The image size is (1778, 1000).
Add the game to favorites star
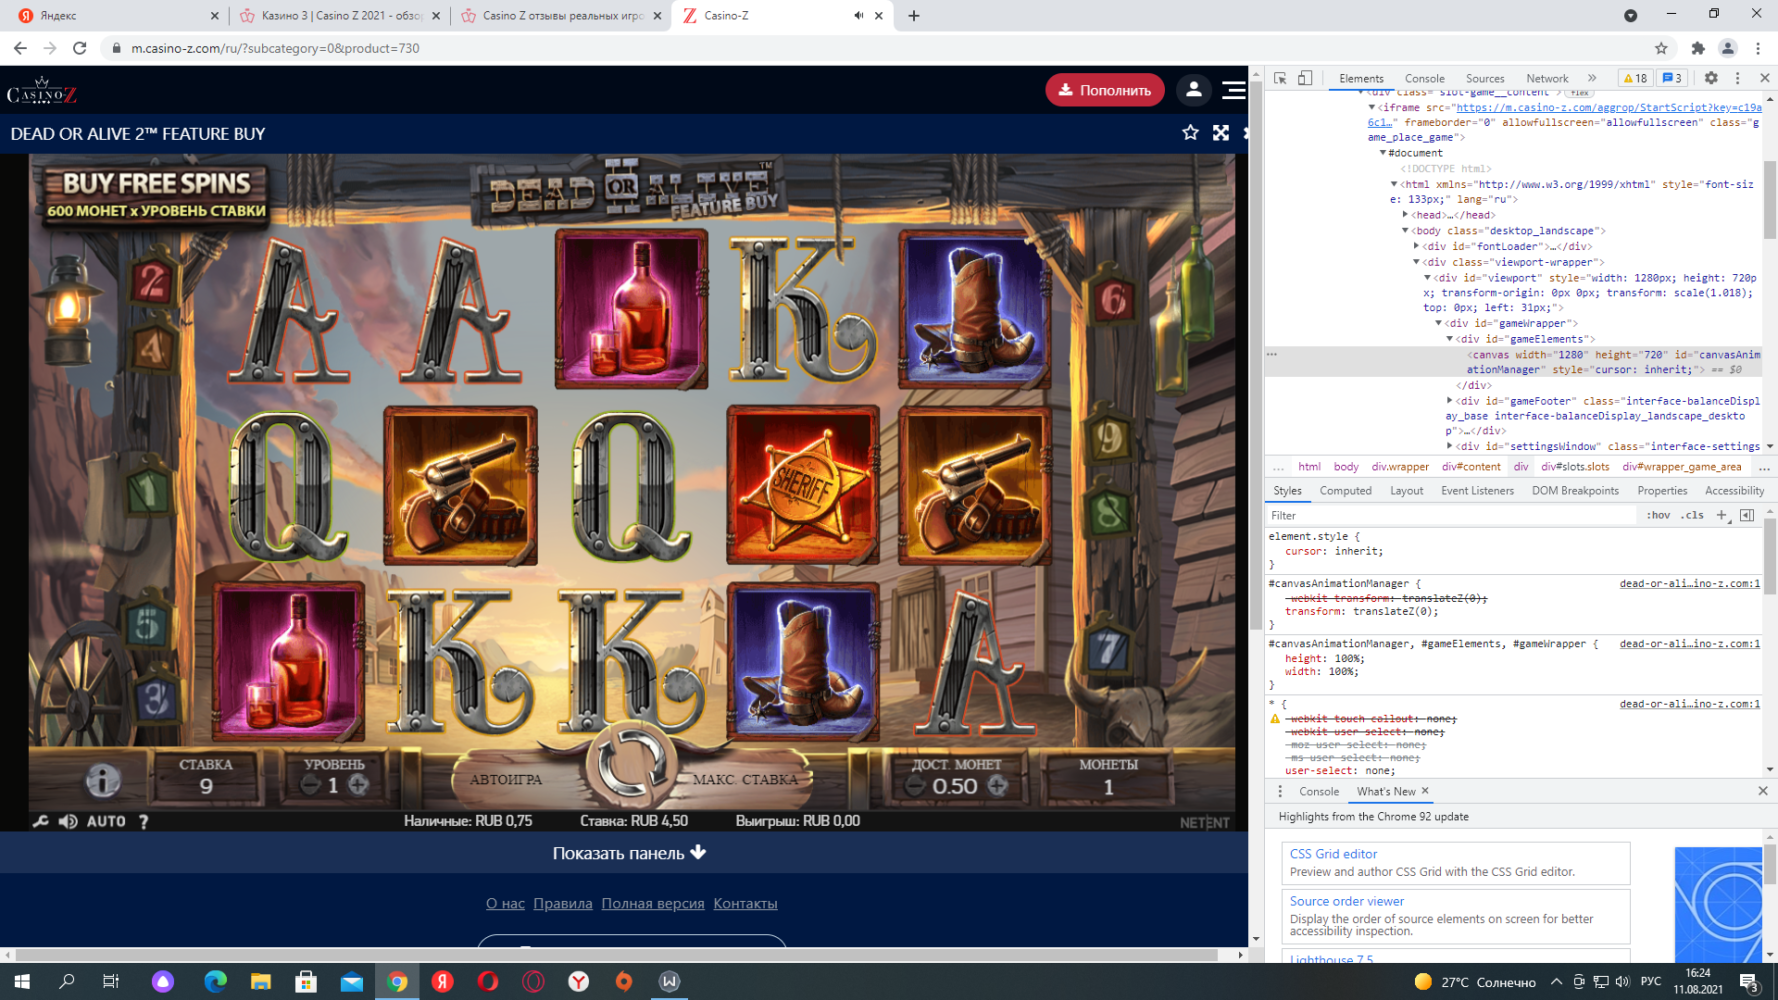pos(1190,133)
